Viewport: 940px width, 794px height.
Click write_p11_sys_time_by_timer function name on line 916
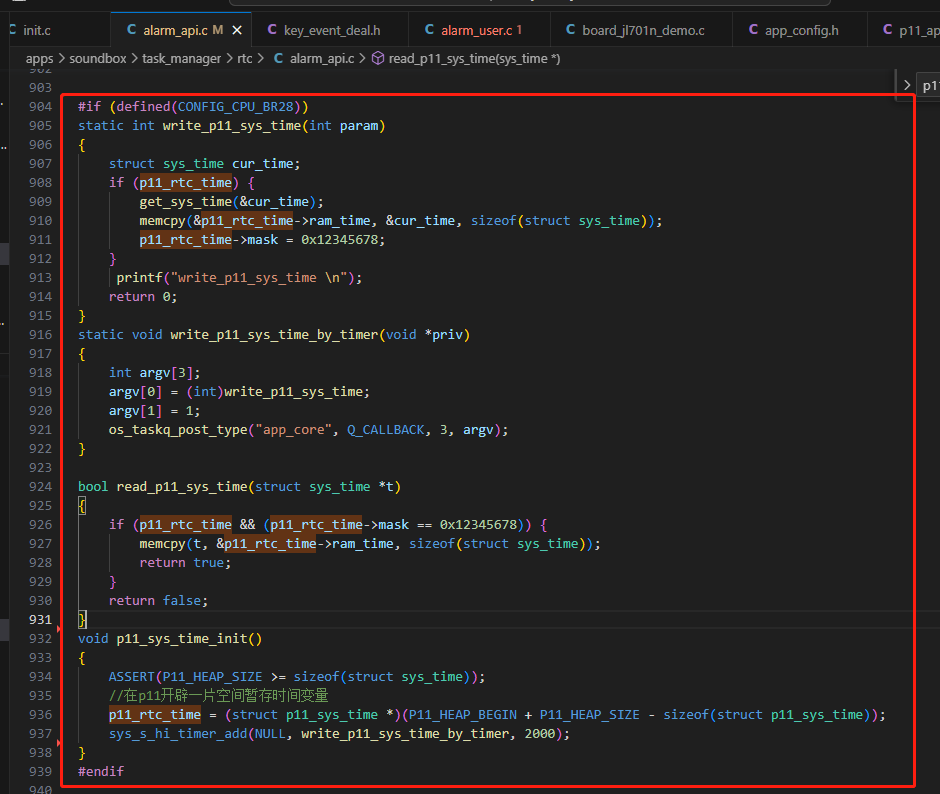pyautogui.click(x=274, y=335)
